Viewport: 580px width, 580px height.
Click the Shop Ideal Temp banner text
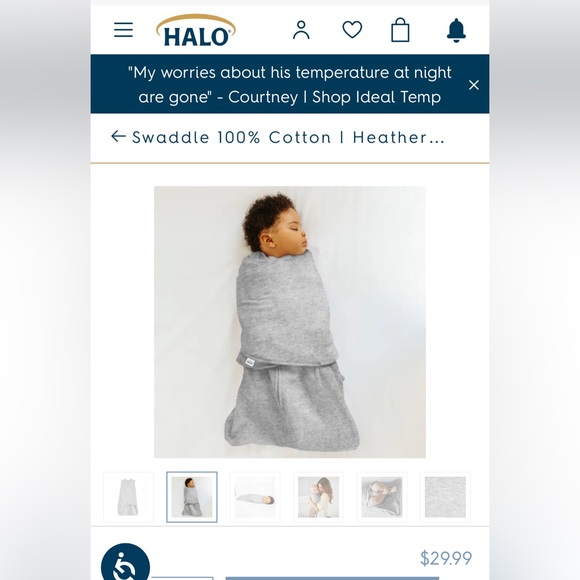click(x=377, y=97)
